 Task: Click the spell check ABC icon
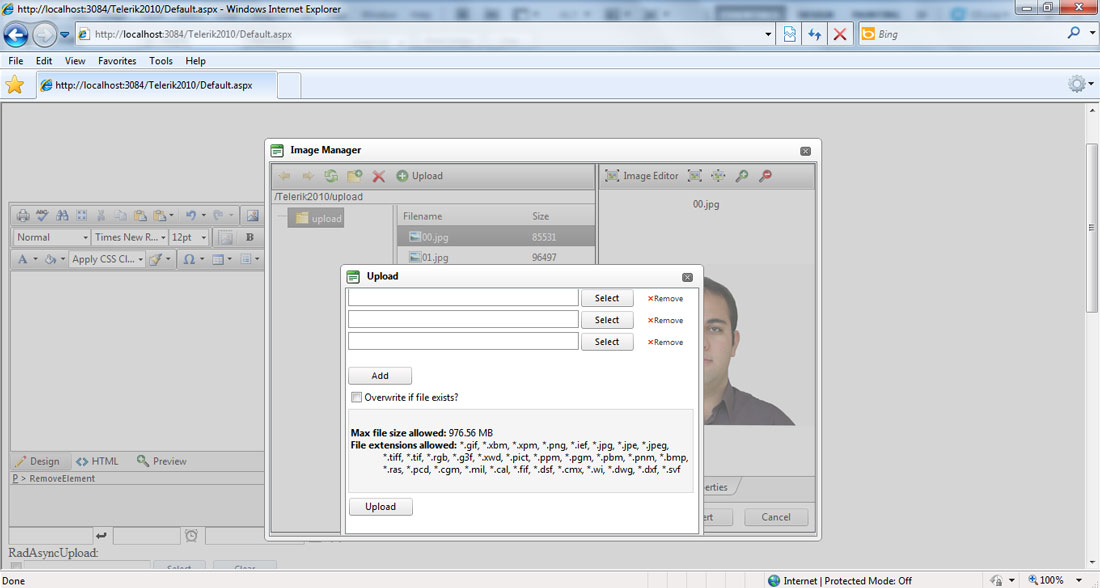click(x=42, y=215)
